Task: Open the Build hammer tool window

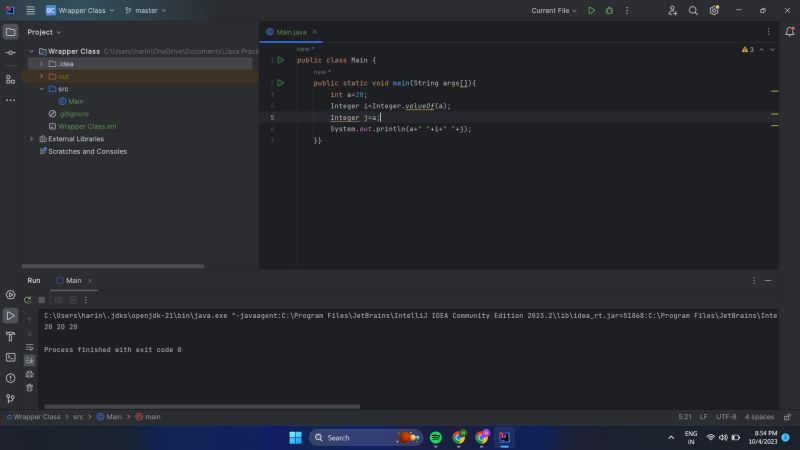Action: 10,337
